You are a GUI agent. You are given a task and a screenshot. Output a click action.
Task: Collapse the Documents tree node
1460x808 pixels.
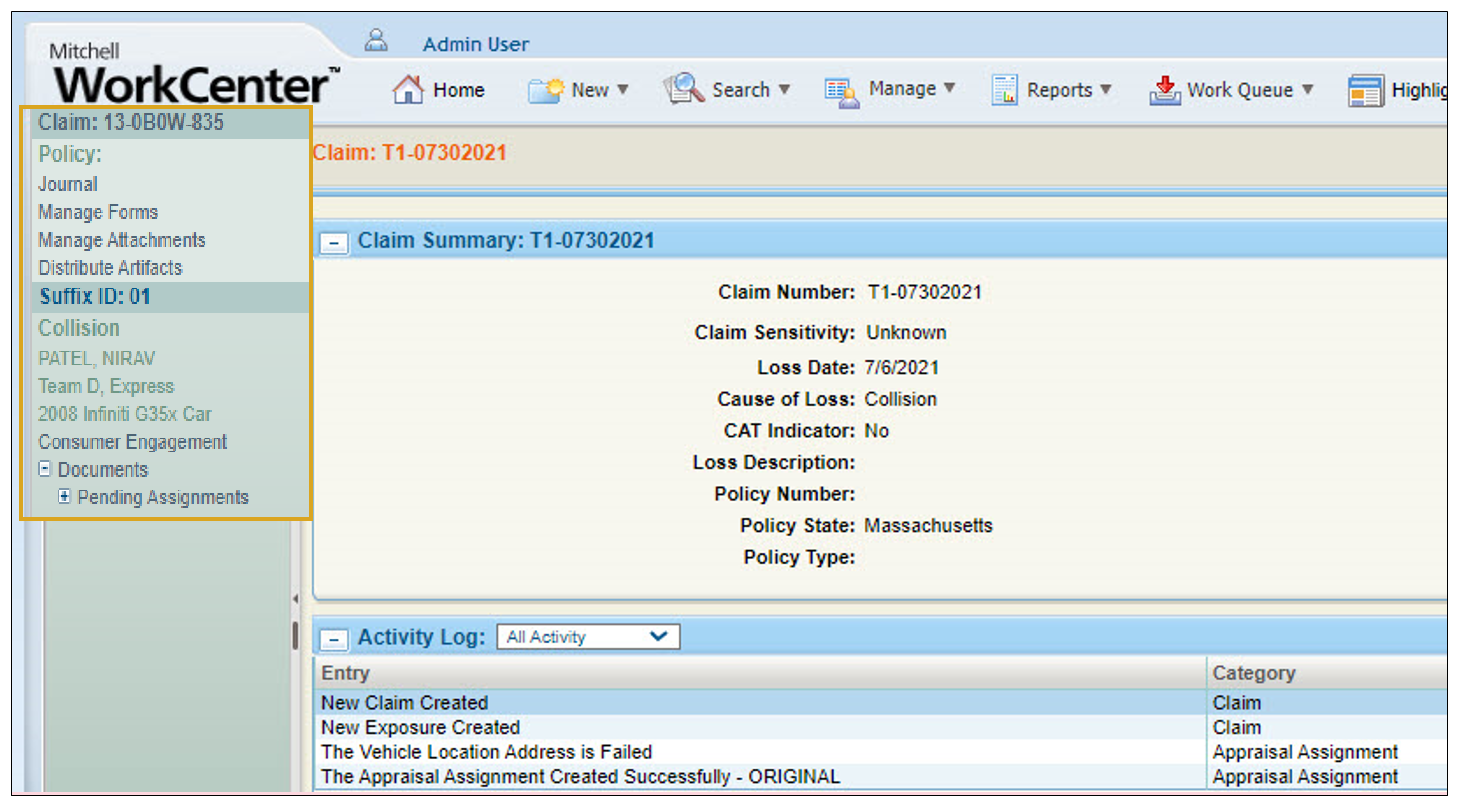pos(44,469)
